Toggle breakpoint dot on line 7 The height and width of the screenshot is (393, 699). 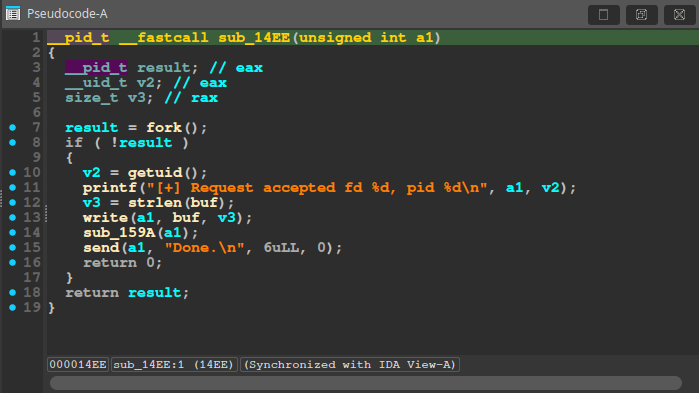click(x=12, y=128)
